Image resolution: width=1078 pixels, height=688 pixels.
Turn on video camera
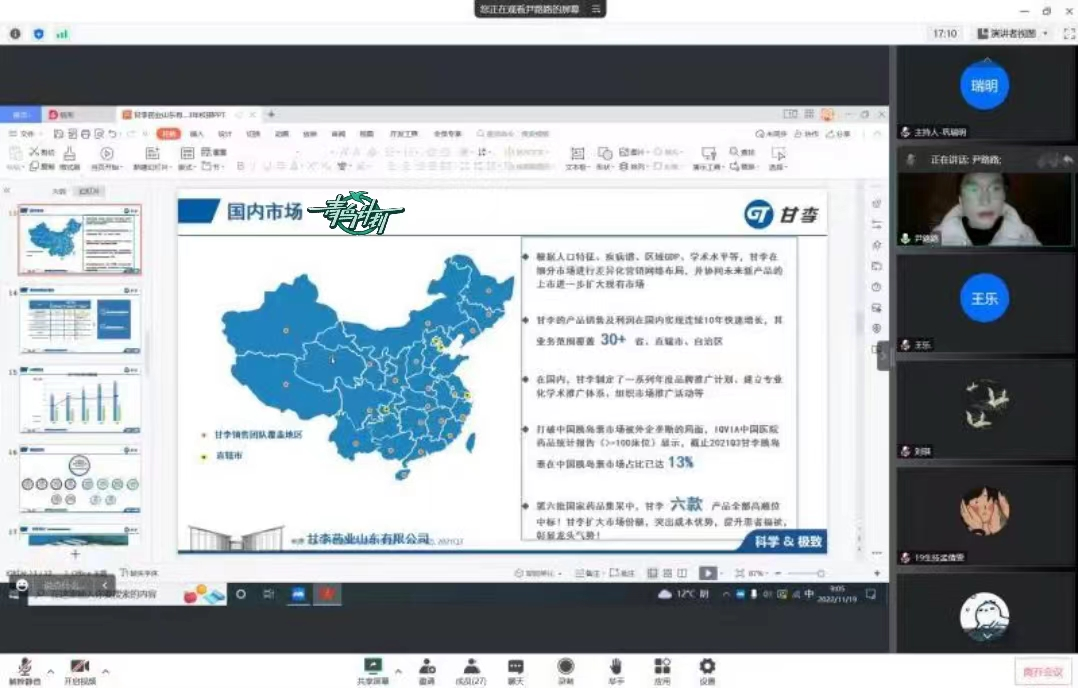[x=80, y=667]
